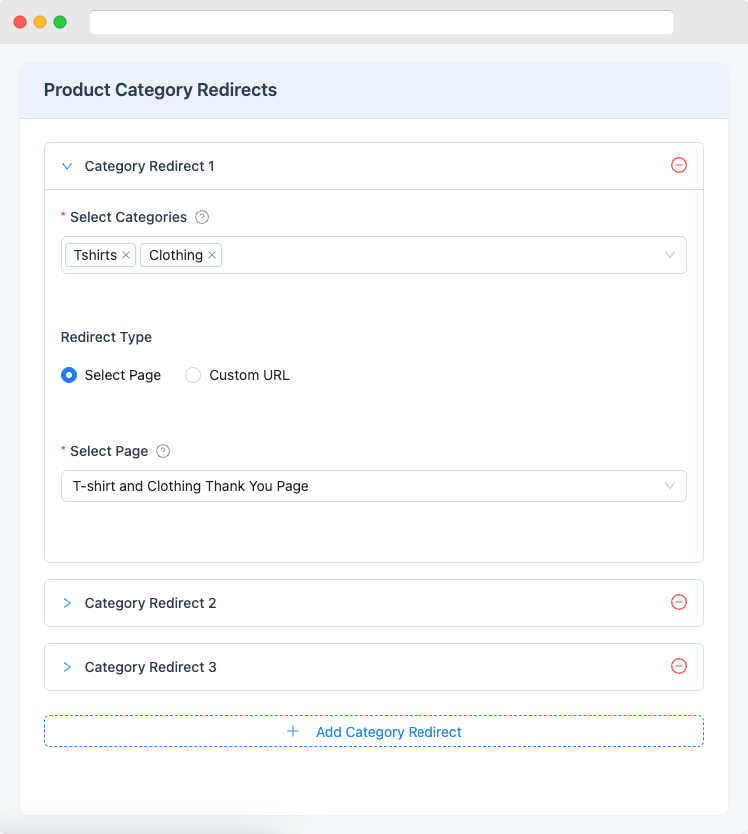This screenshot has width=748, height=834.
Task: Switch redirect type to Custom URL
Action: pos(192,375)
